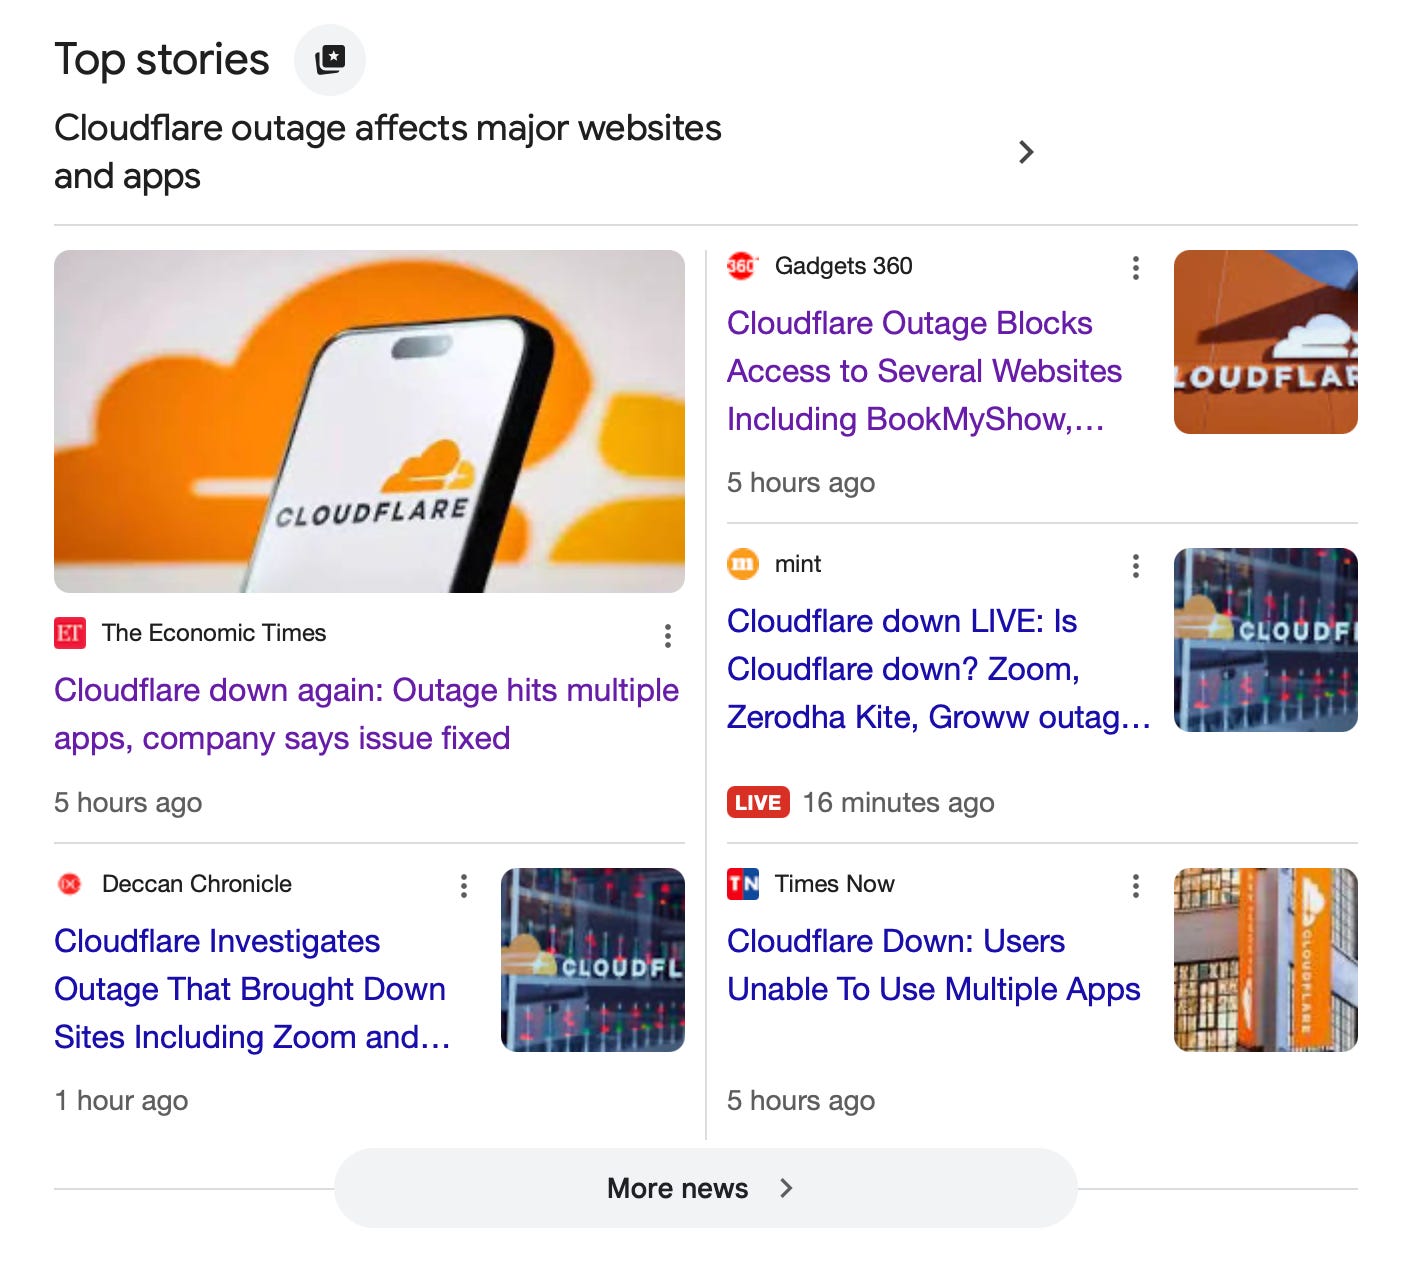Open the three-dot menu for the Deccan Chronicle story
This screenshot has width=1402, height=1268.
click(x=464, y=886)
